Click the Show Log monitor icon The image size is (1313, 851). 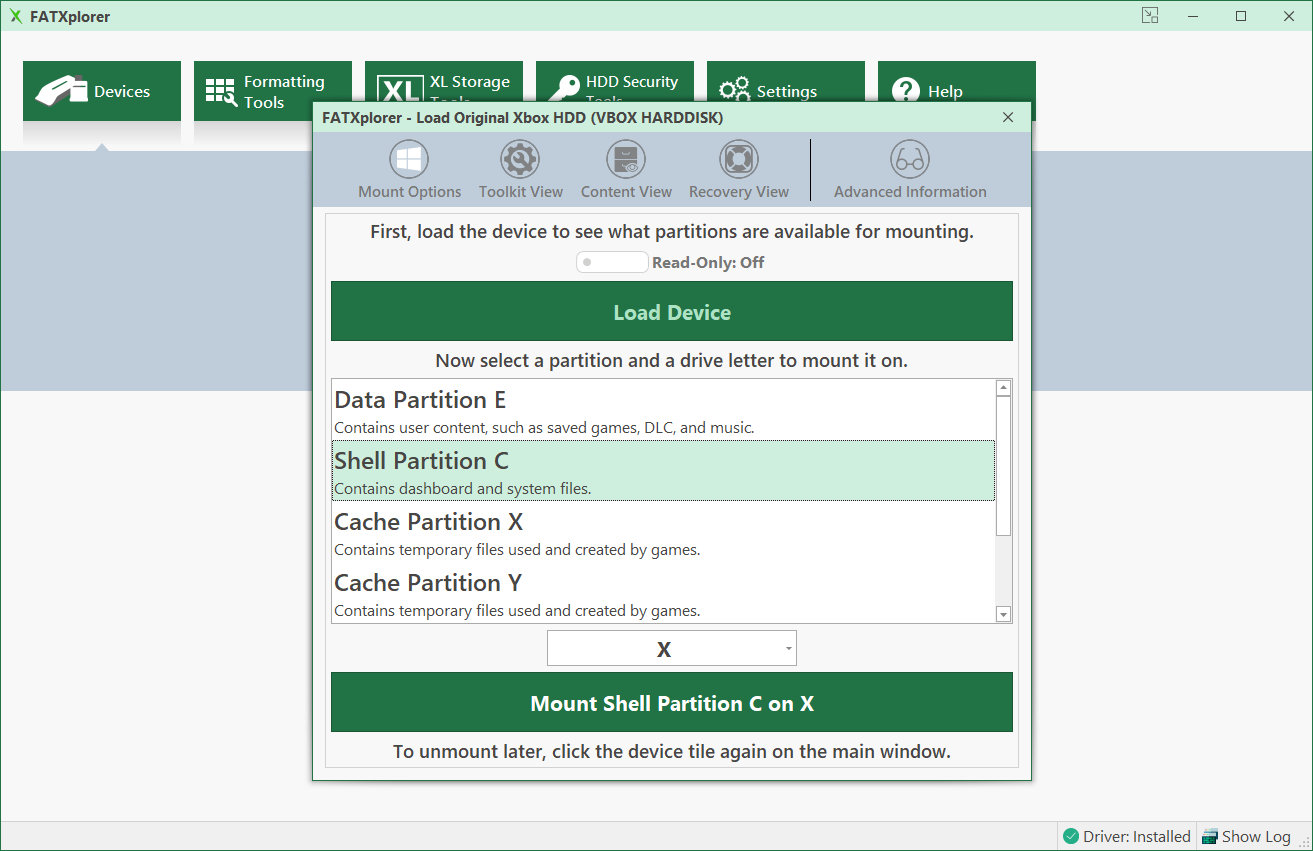pos(1210,837)
